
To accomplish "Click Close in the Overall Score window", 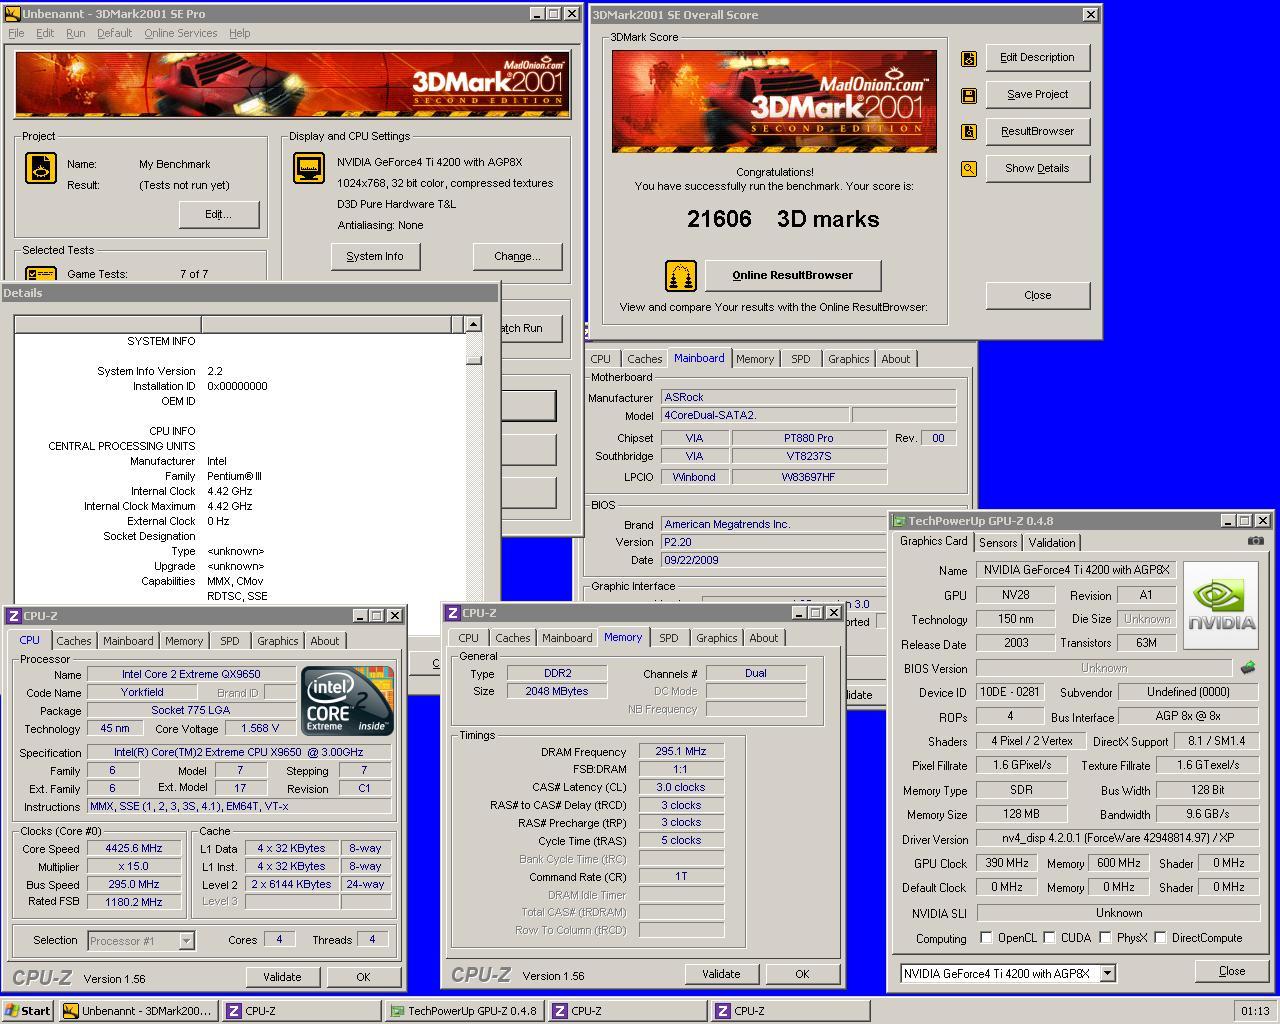I will click(1038, 296).
